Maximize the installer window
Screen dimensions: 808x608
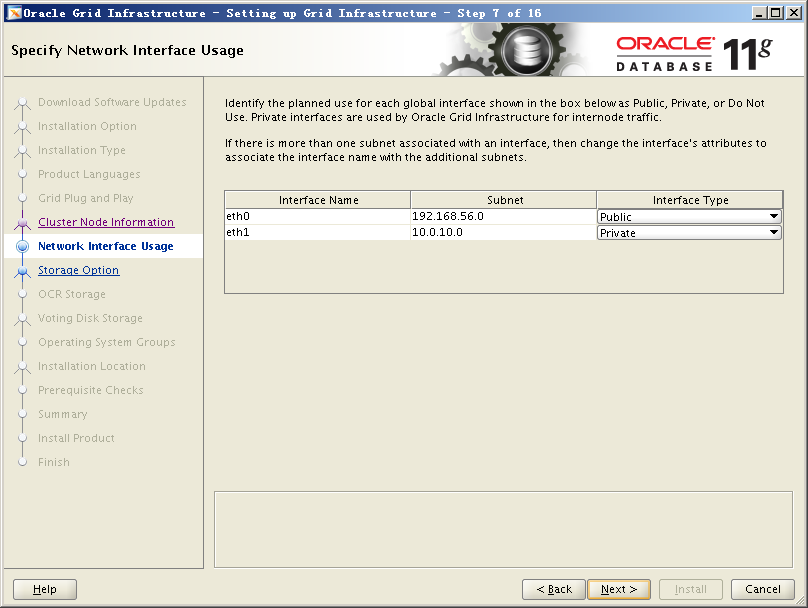click(776, 13)
